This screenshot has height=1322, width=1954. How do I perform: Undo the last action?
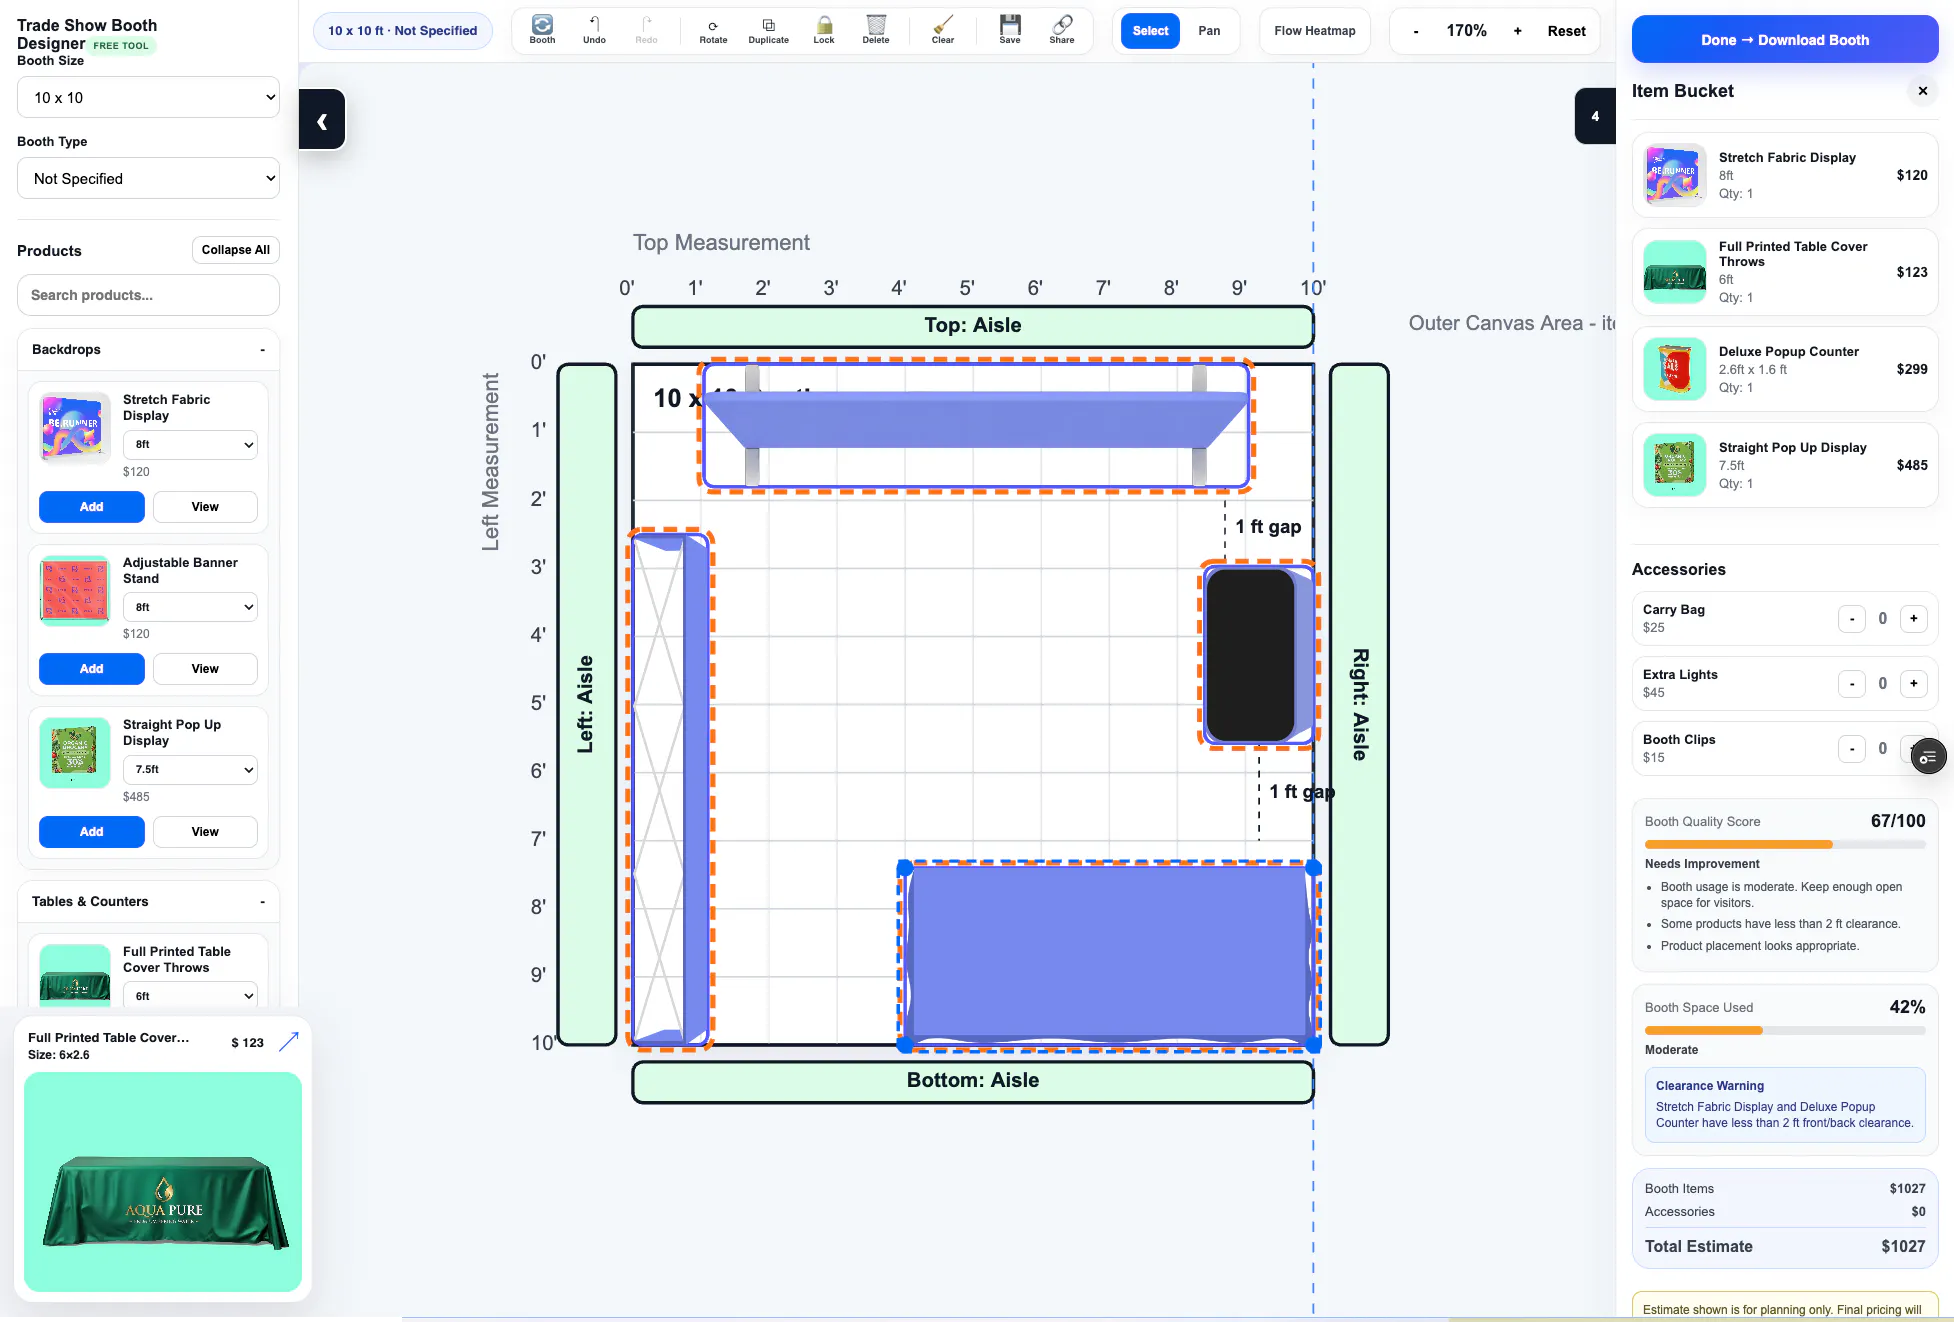[594, 30]
